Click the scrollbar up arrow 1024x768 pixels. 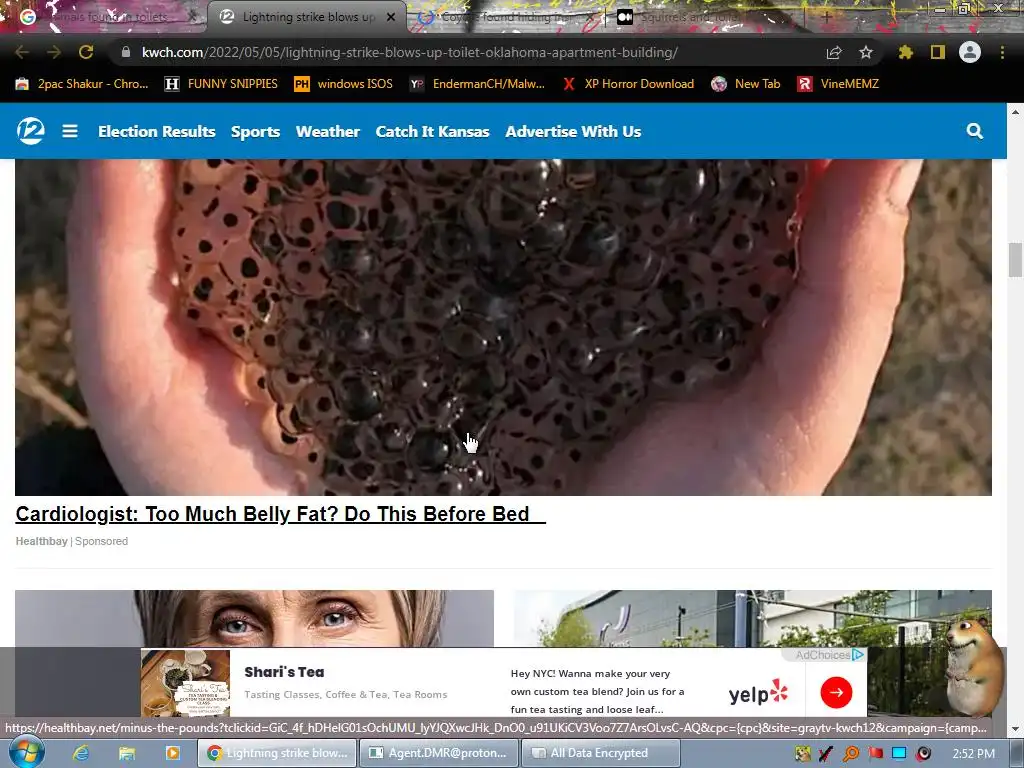tap(1016, 112)
